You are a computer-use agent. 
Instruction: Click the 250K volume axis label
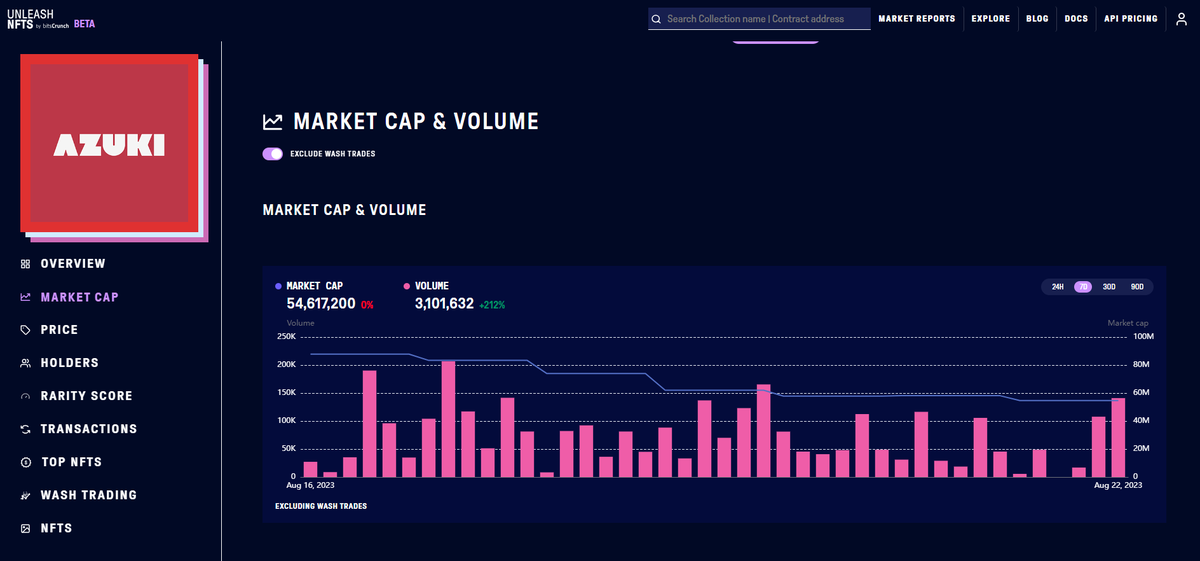tap(285, 337)
